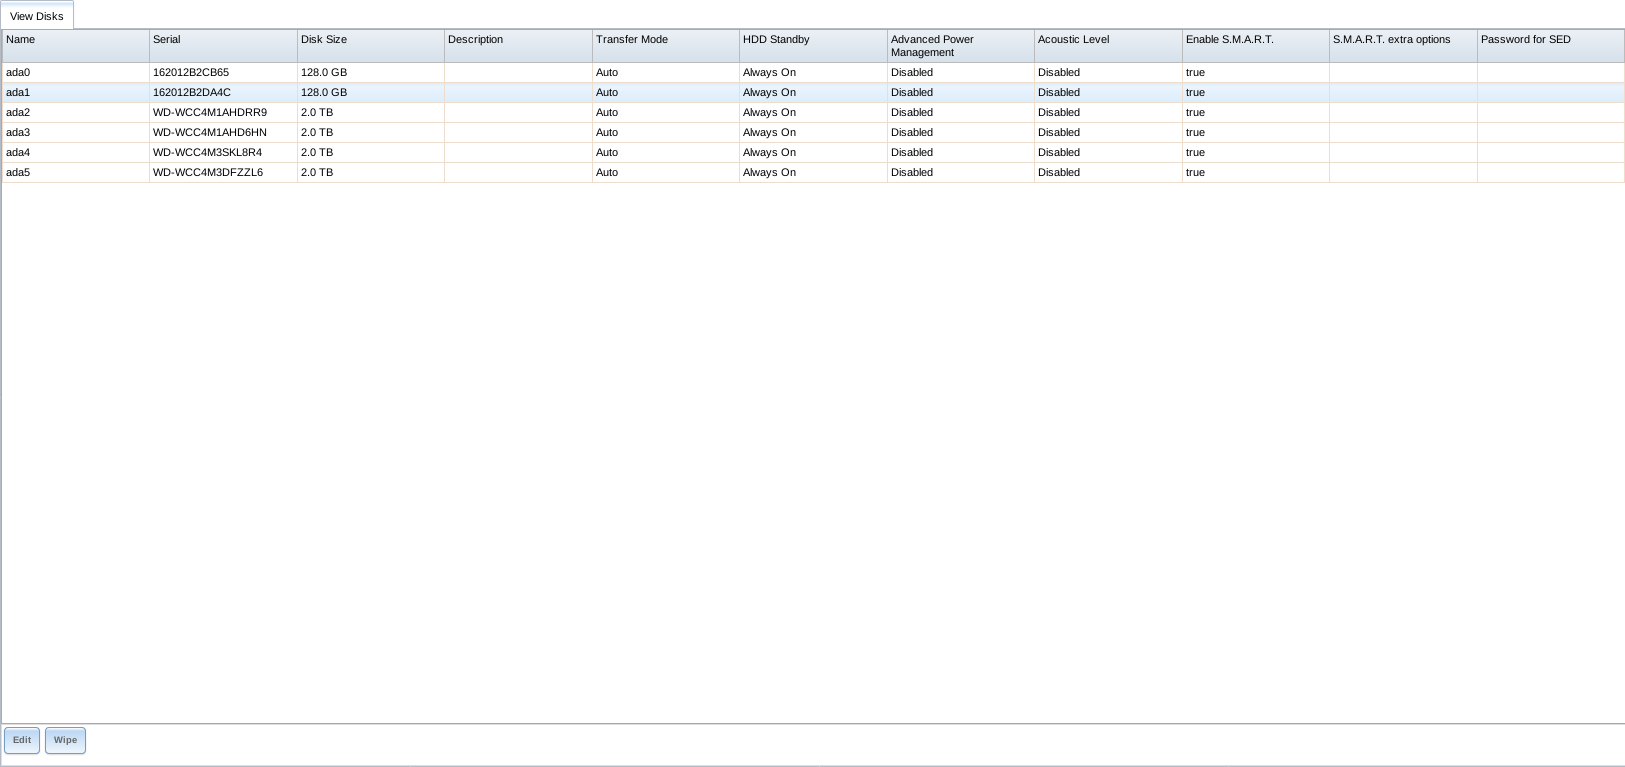The width and height of the screenshot is (1625, 767).
Task: Click Advanced Power Management column header
Action: 959,46
